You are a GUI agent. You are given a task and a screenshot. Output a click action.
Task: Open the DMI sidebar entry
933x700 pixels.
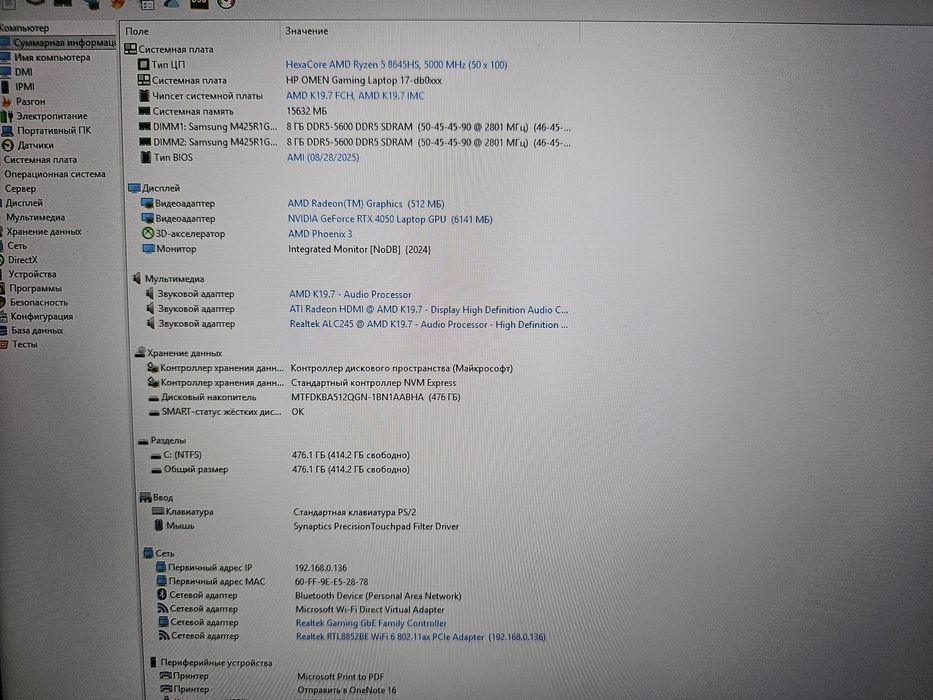click(23, 72)
